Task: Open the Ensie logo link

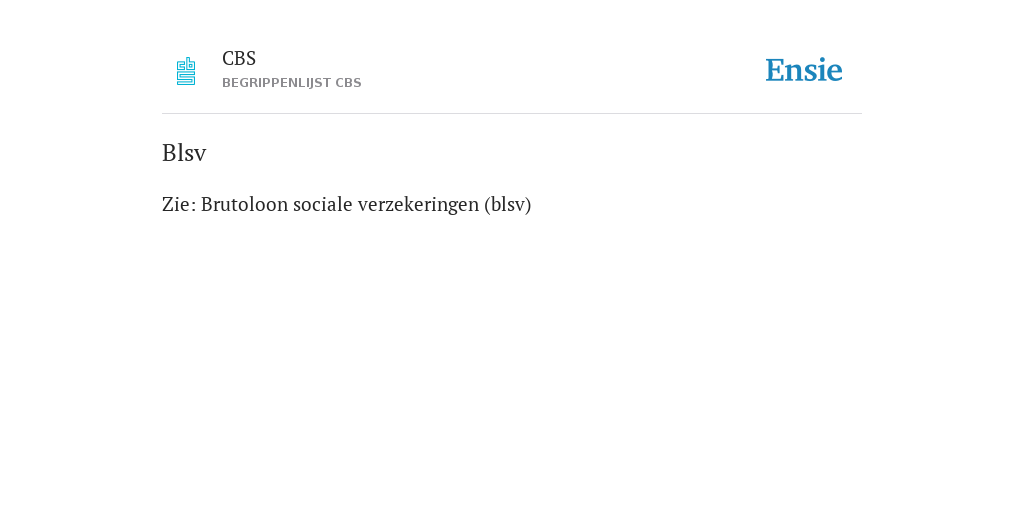Action: (804, 70)
